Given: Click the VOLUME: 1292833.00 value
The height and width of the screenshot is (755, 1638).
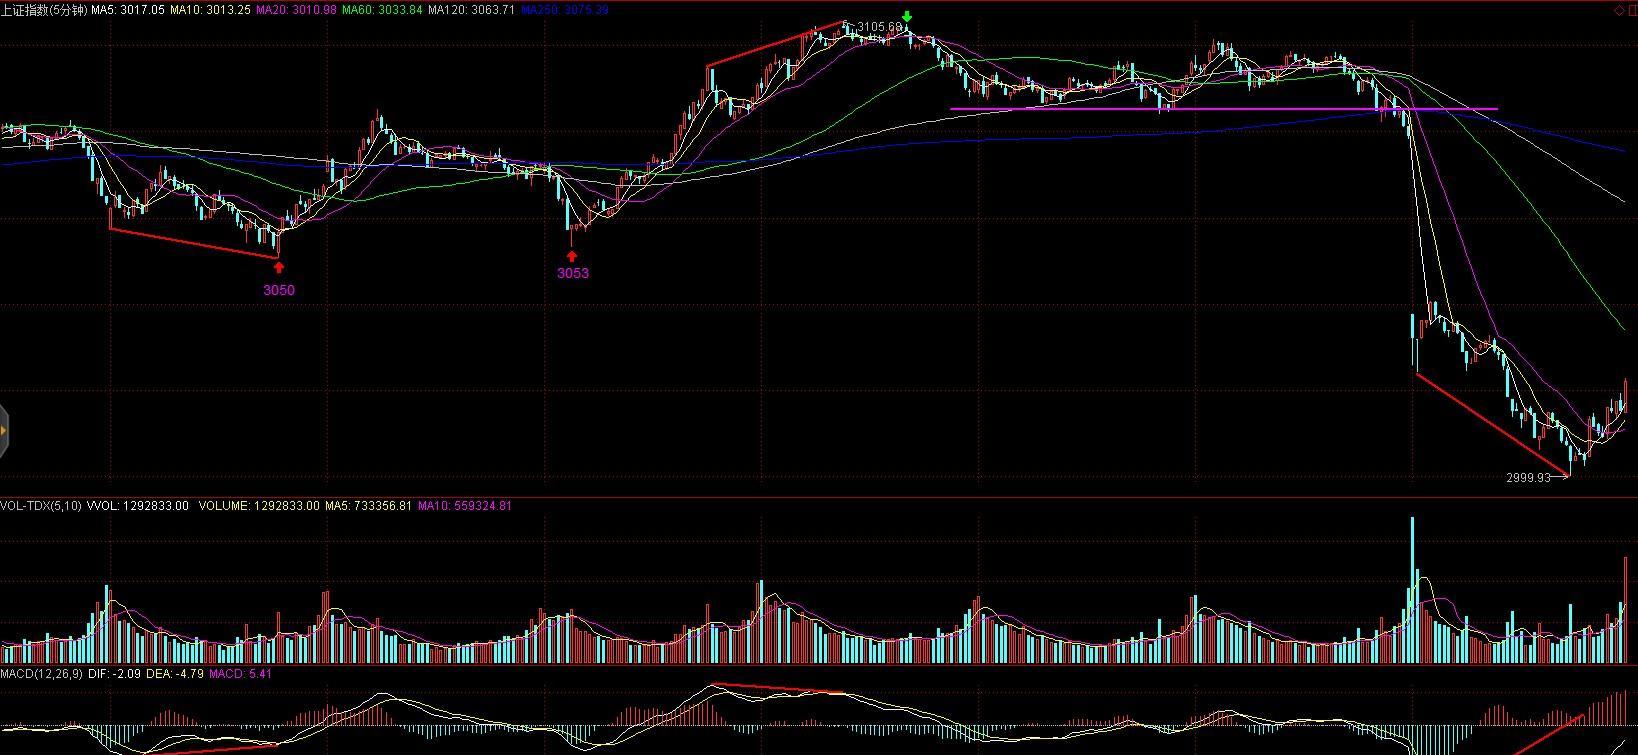Looking at the screenshot, I should pyautogui.click(x=259, y=506).
